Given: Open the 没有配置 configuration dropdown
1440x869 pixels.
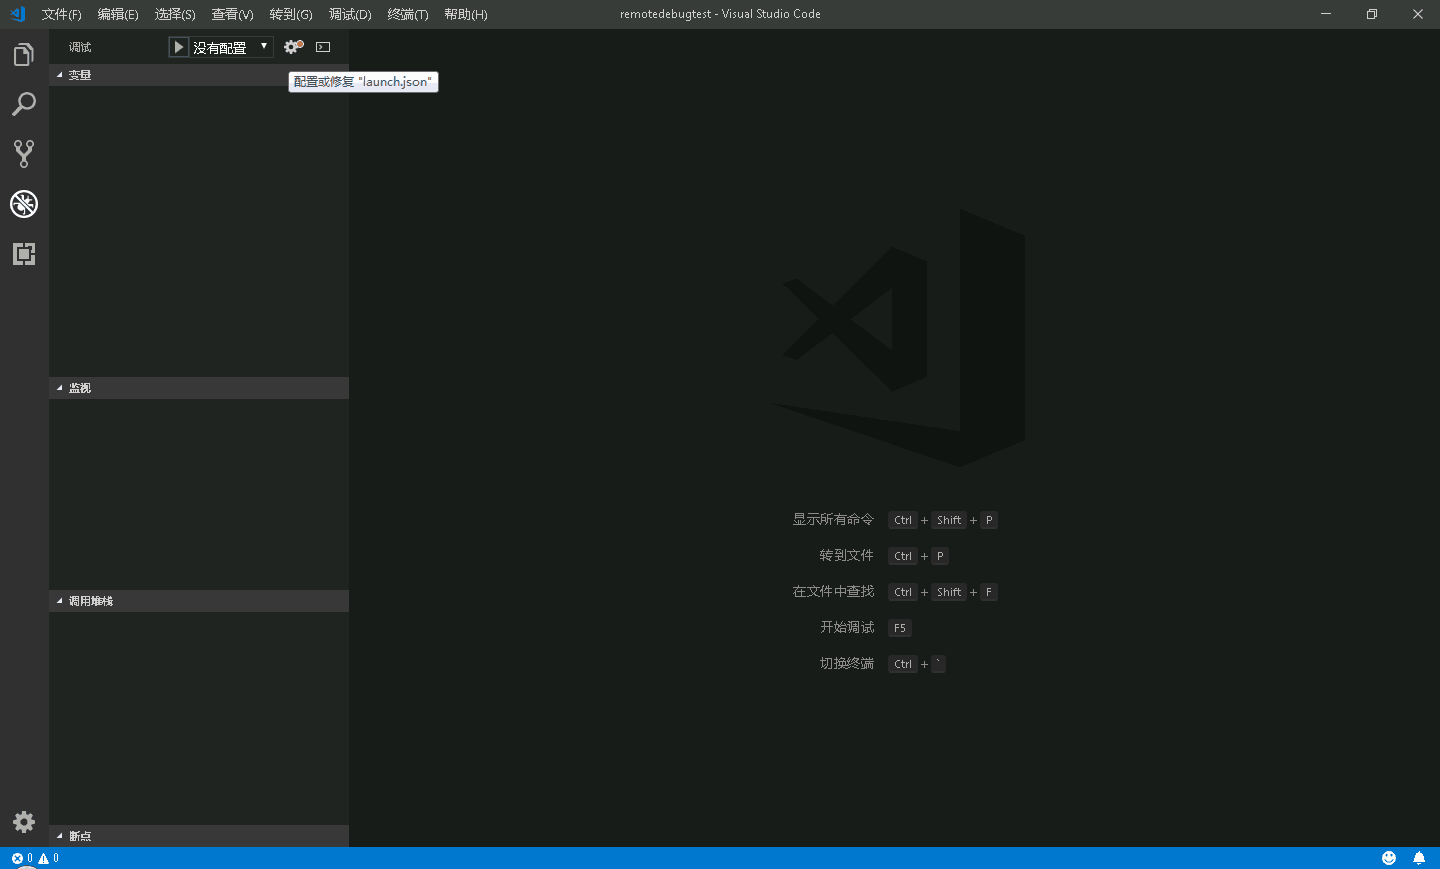Looking at the screenshot, I should pos(231,47).
